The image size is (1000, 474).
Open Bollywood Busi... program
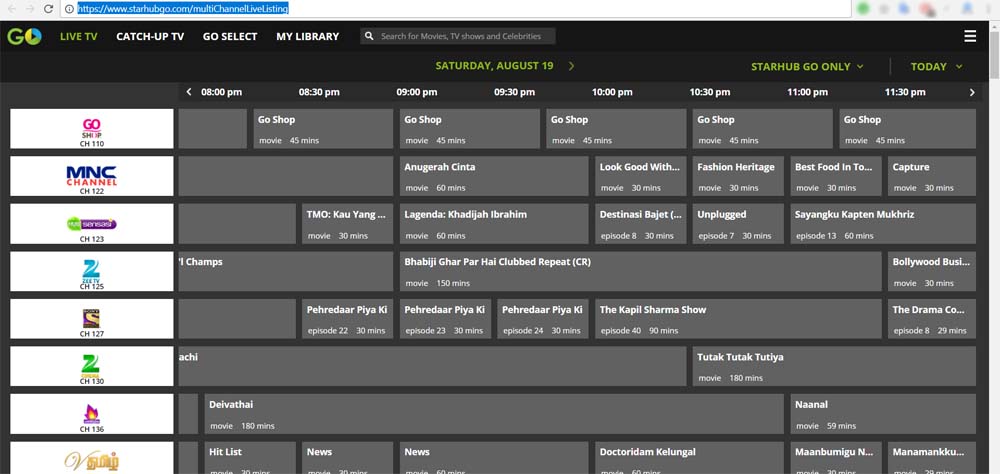pos(932,271)
